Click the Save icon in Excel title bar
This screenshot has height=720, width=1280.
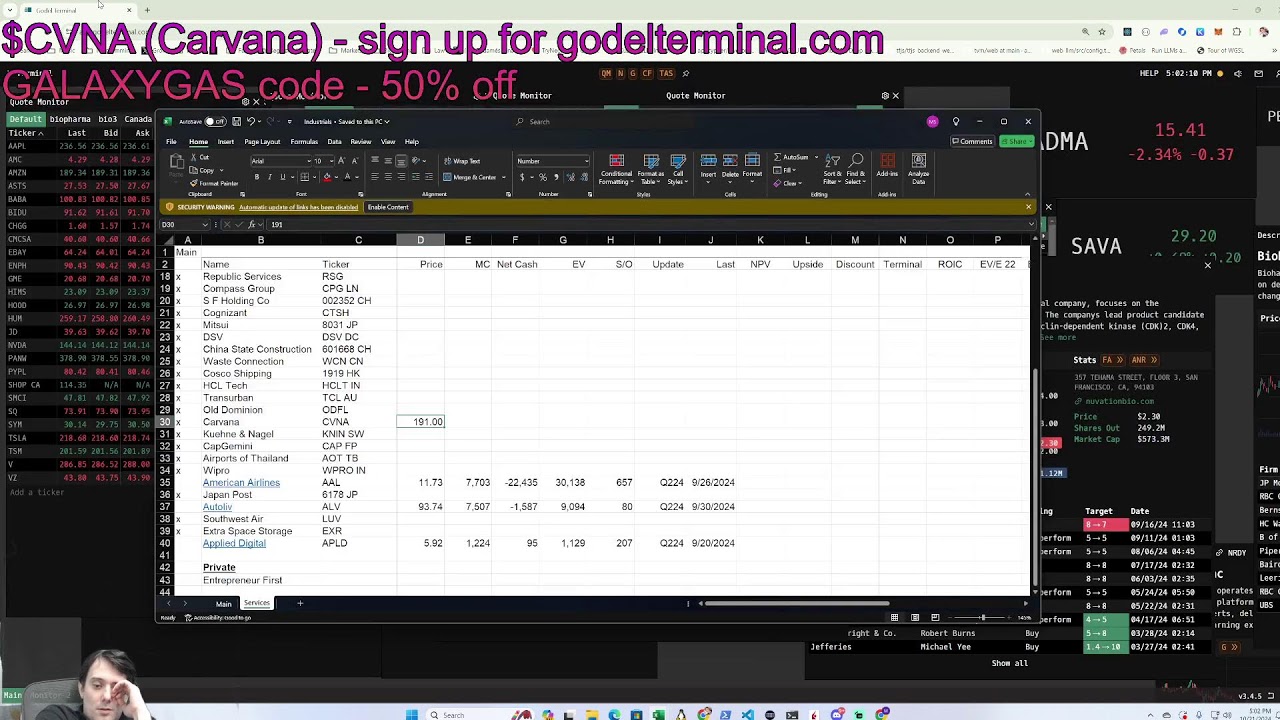click(236, 122)
